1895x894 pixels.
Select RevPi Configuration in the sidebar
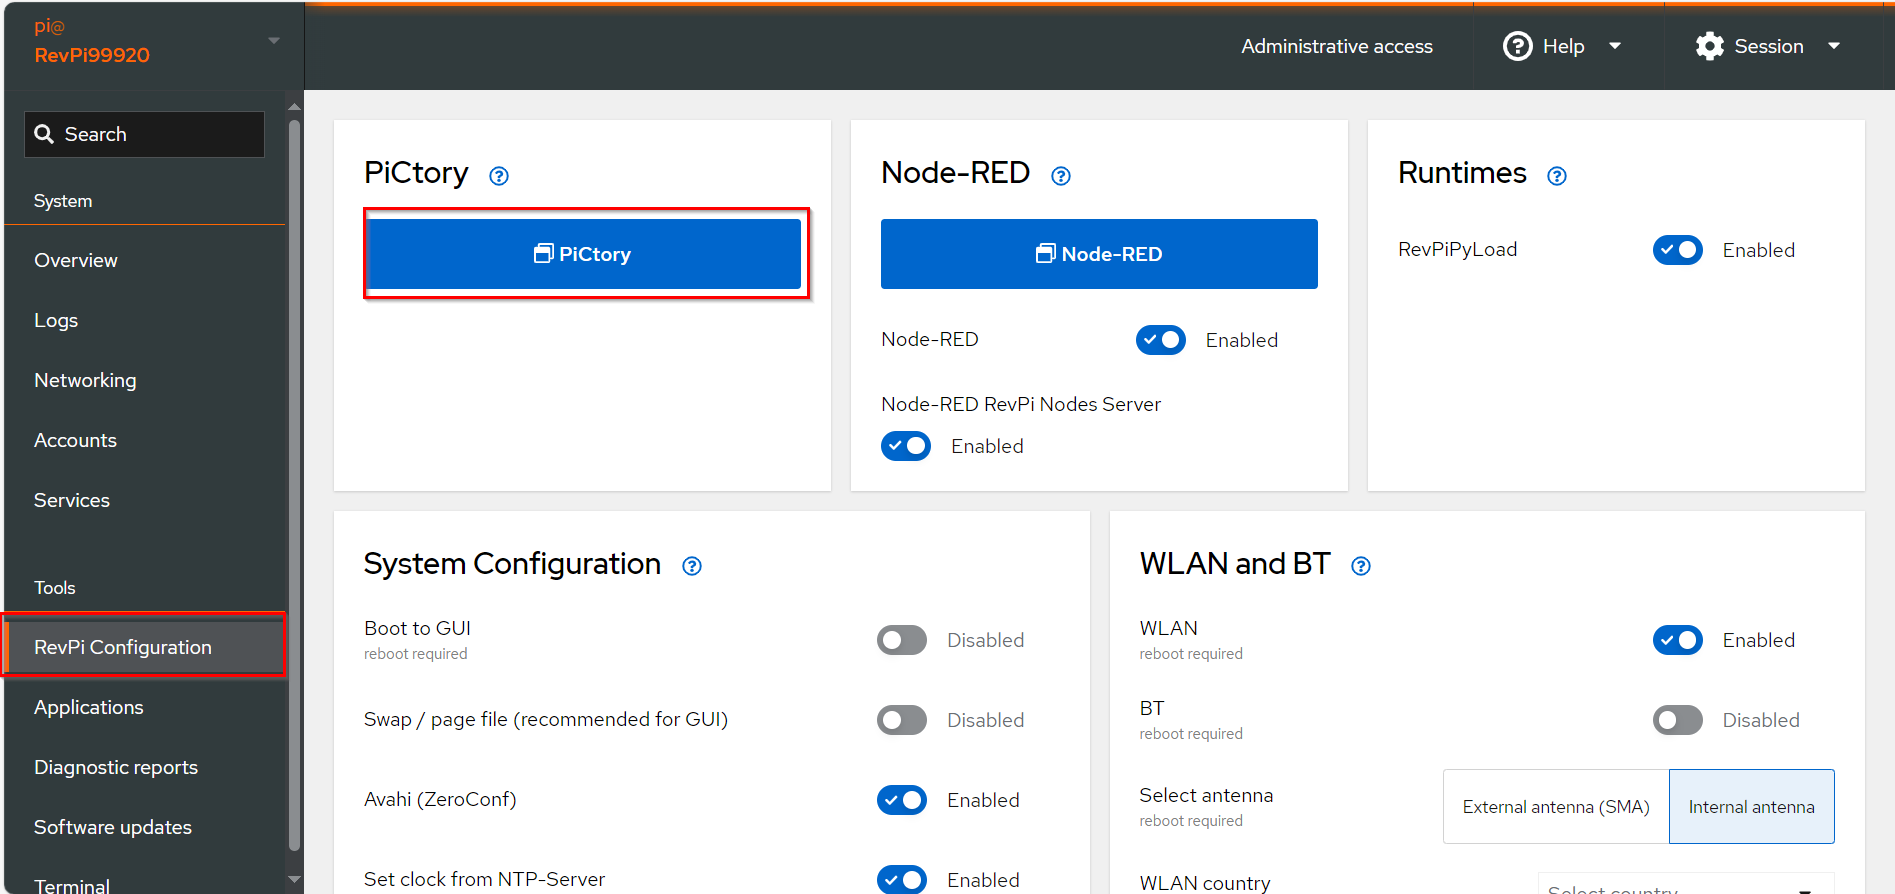coord(145,647)
